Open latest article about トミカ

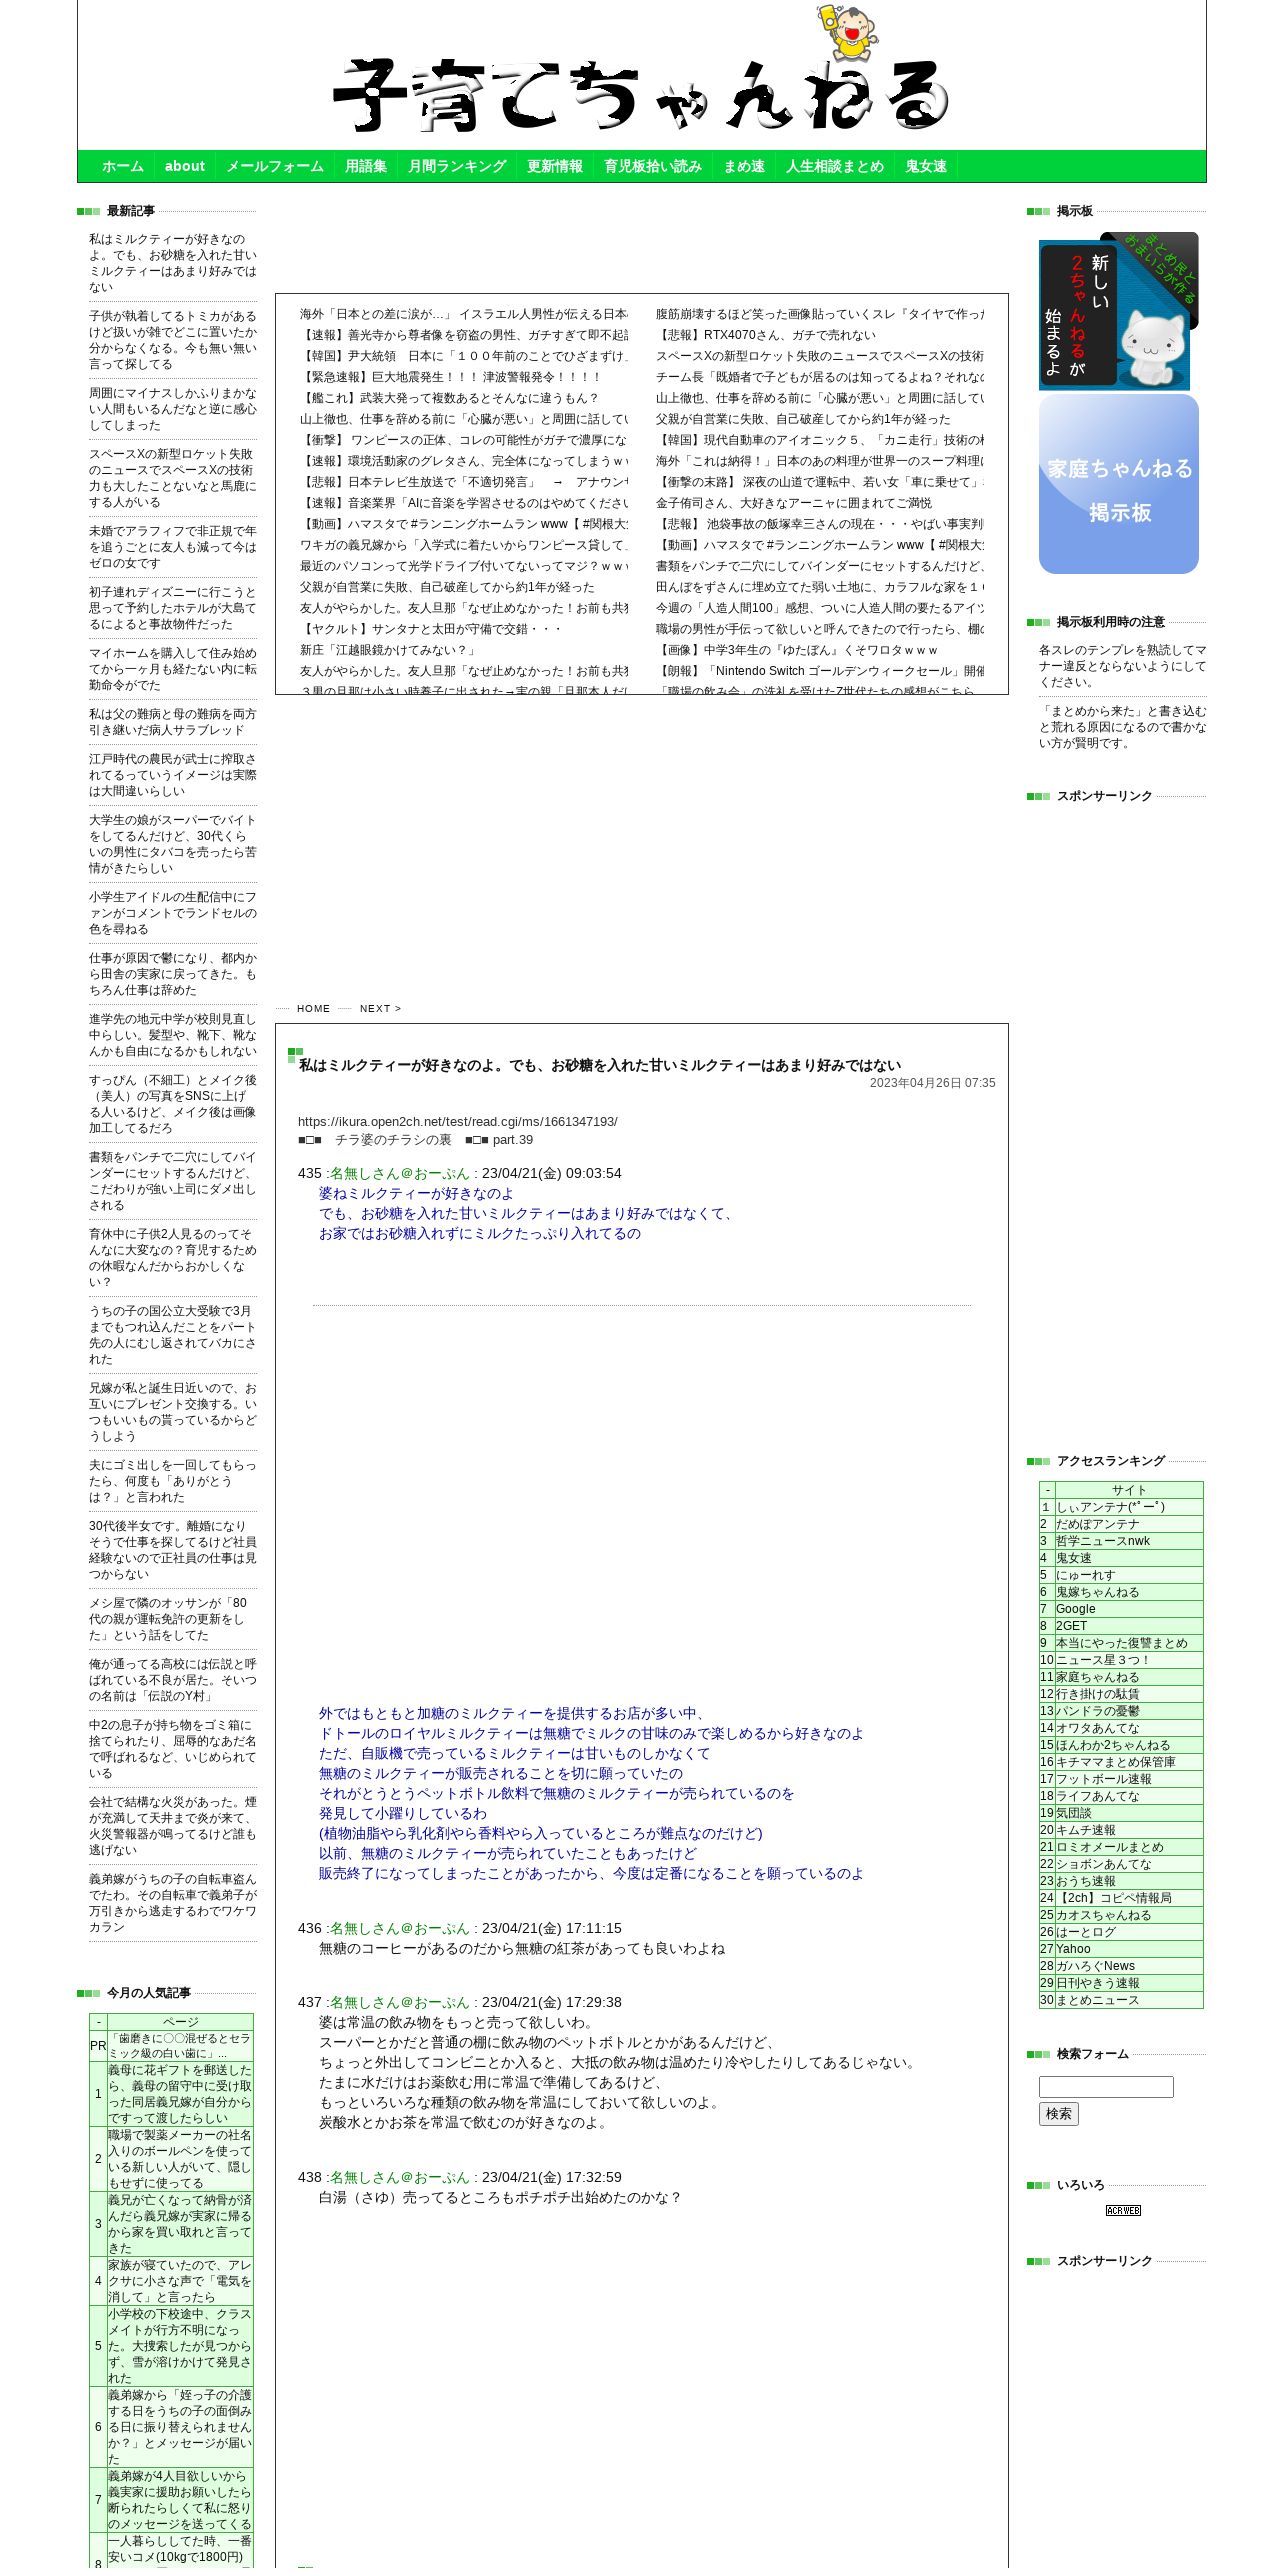173,340
